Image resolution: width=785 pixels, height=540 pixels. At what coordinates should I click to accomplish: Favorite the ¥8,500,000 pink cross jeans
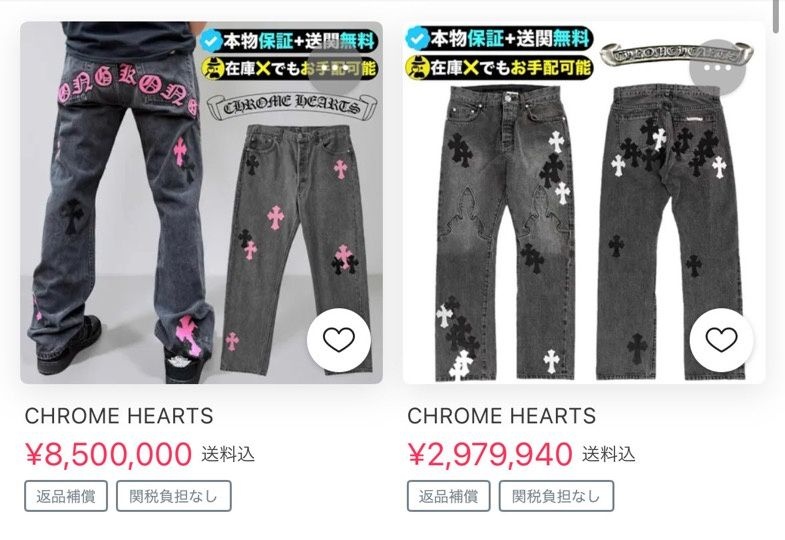pyautogui.click(x=339, y=340)
